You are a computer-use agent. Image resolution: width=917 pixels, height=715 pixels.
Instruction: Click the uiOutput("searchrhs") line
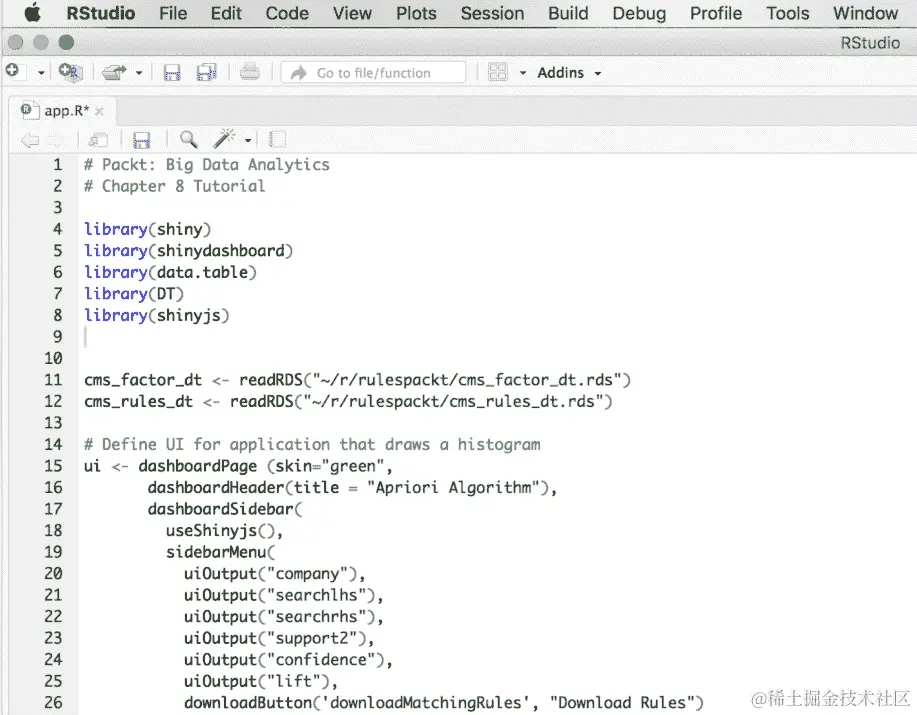284,617
